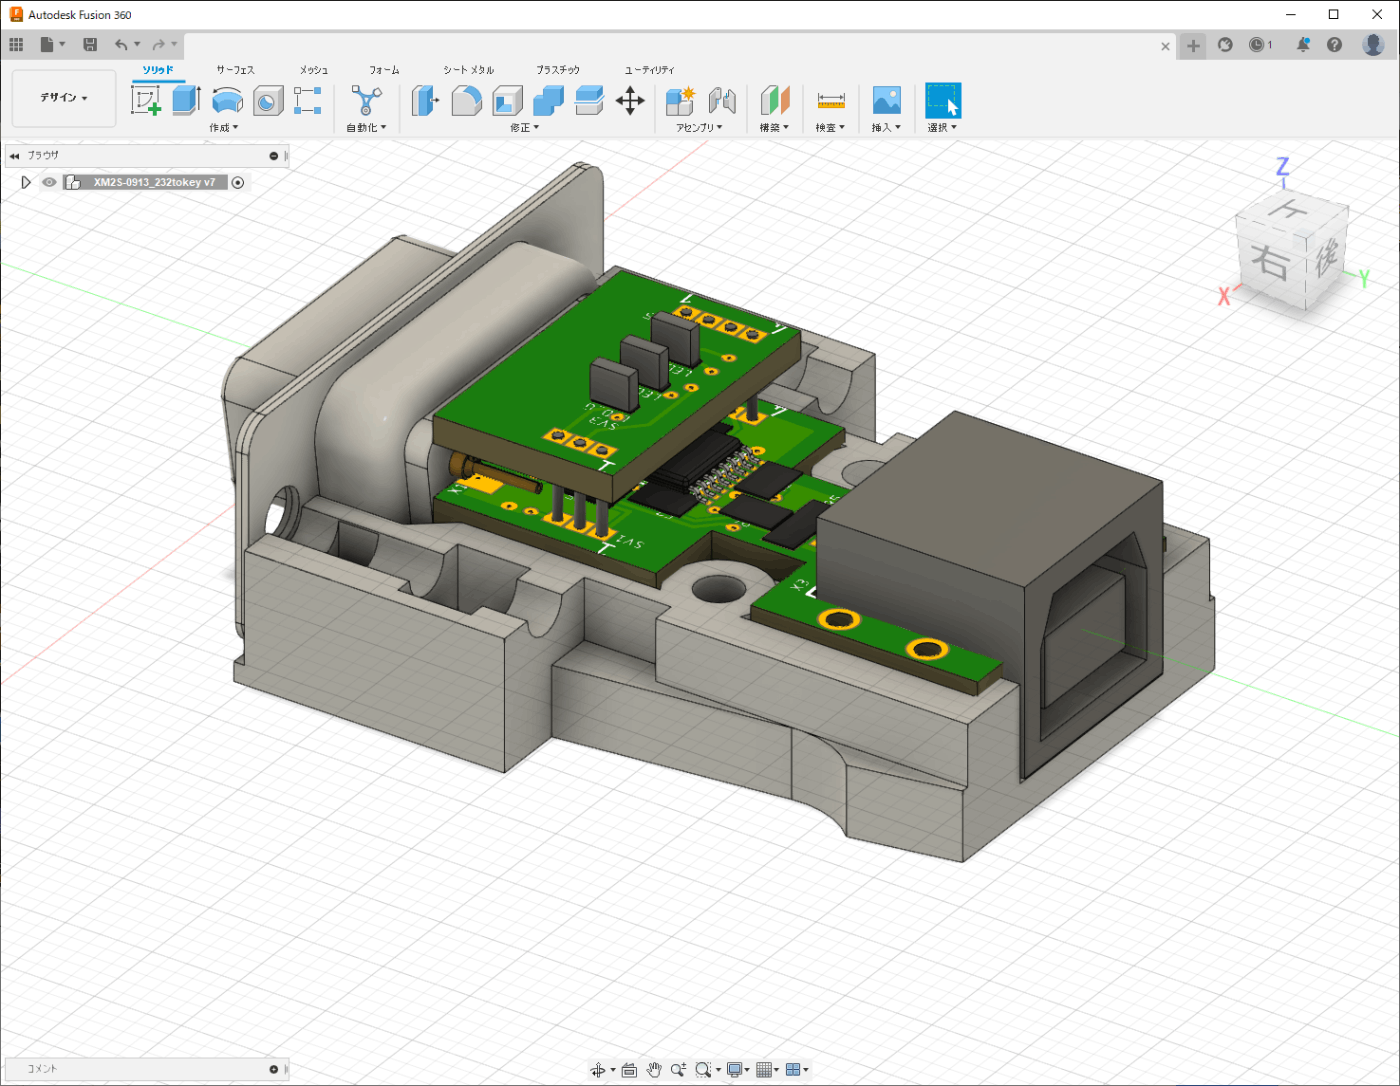The width and height of the screenshot is (1400, 1086).
Task: Click the Viewports layout icon
Action: coord(793,1070)
